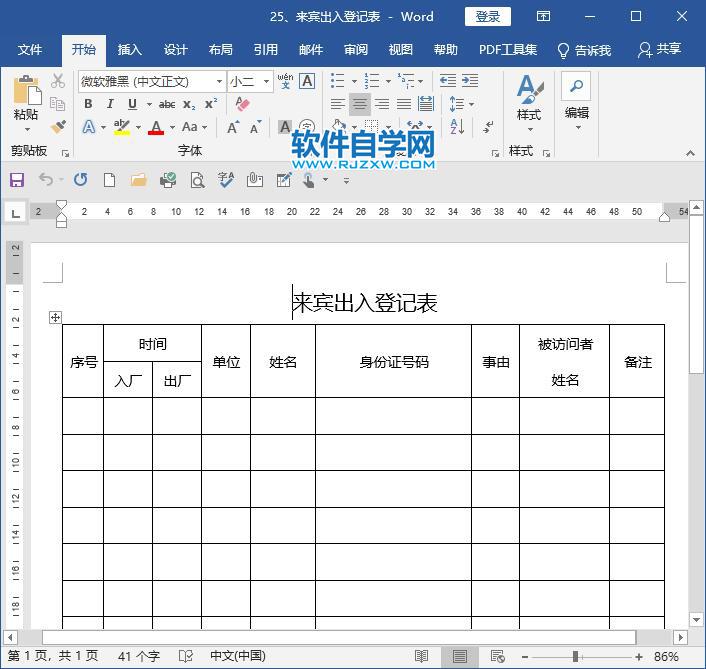
Task: Open the font size dropdown
Action: (267, 81)
